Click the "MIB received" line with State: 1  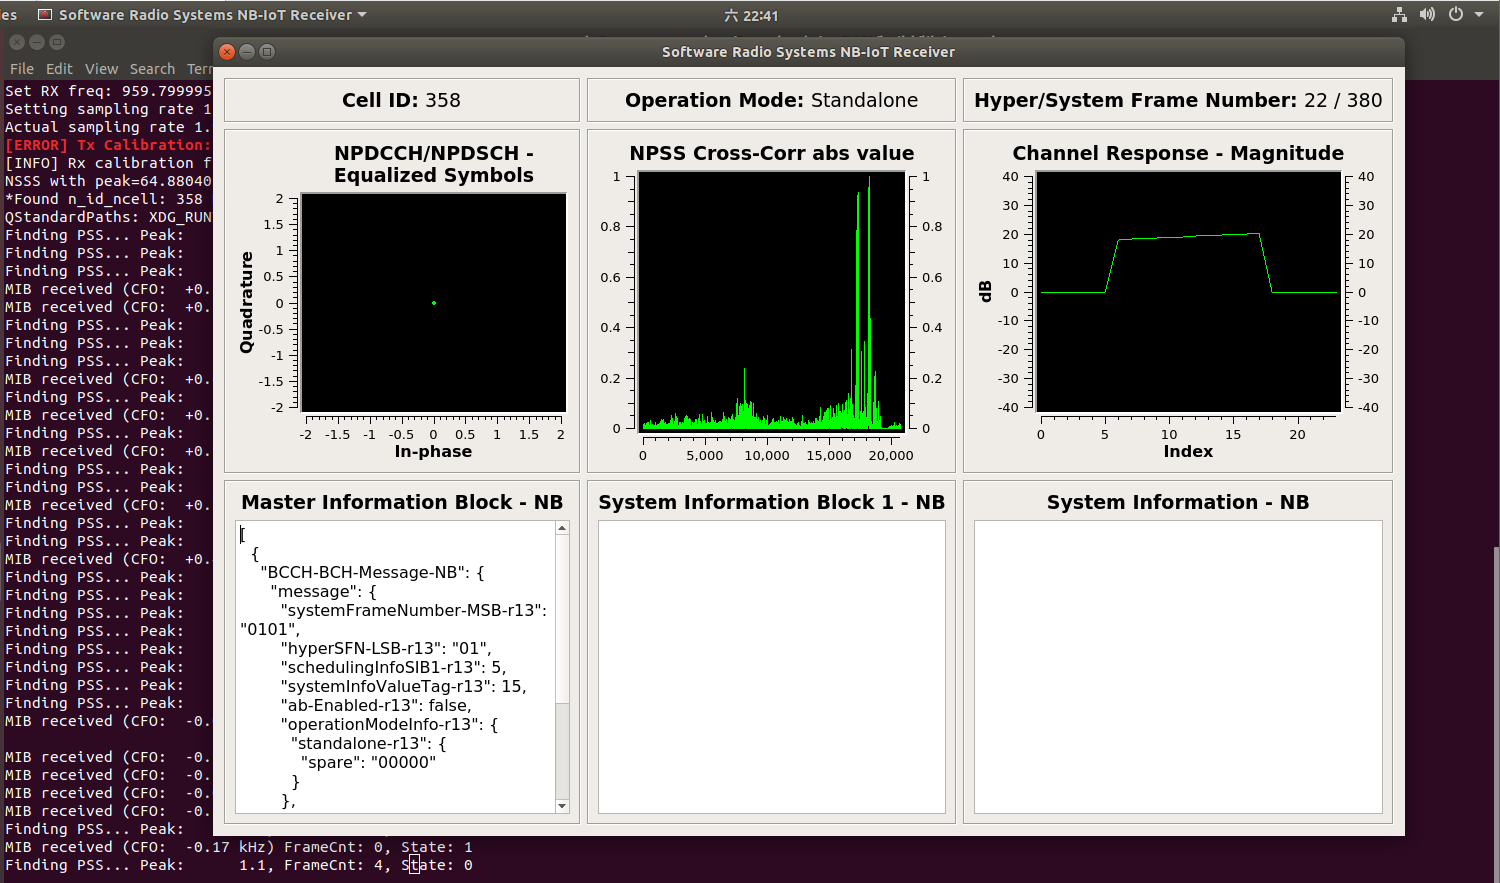(x=238, y=847)
